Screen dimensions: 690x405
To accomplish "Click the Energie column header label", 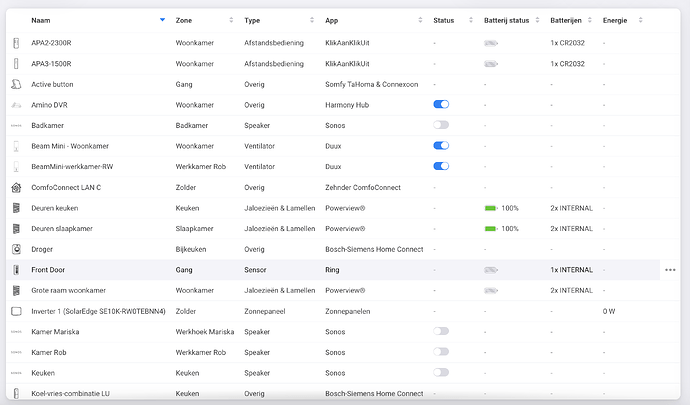I will [615, 20].
